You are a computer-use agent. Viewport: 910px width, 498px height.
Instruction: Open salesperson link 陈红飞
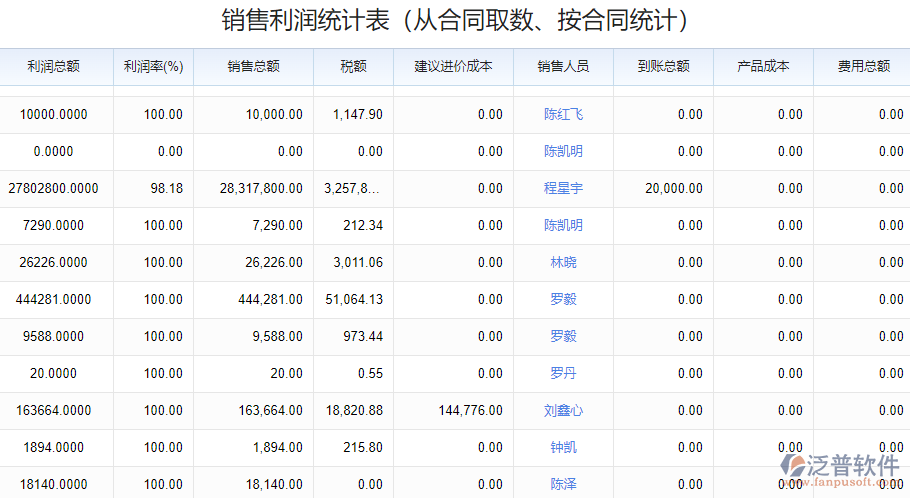pyautogui.click(x=563, y=115)
